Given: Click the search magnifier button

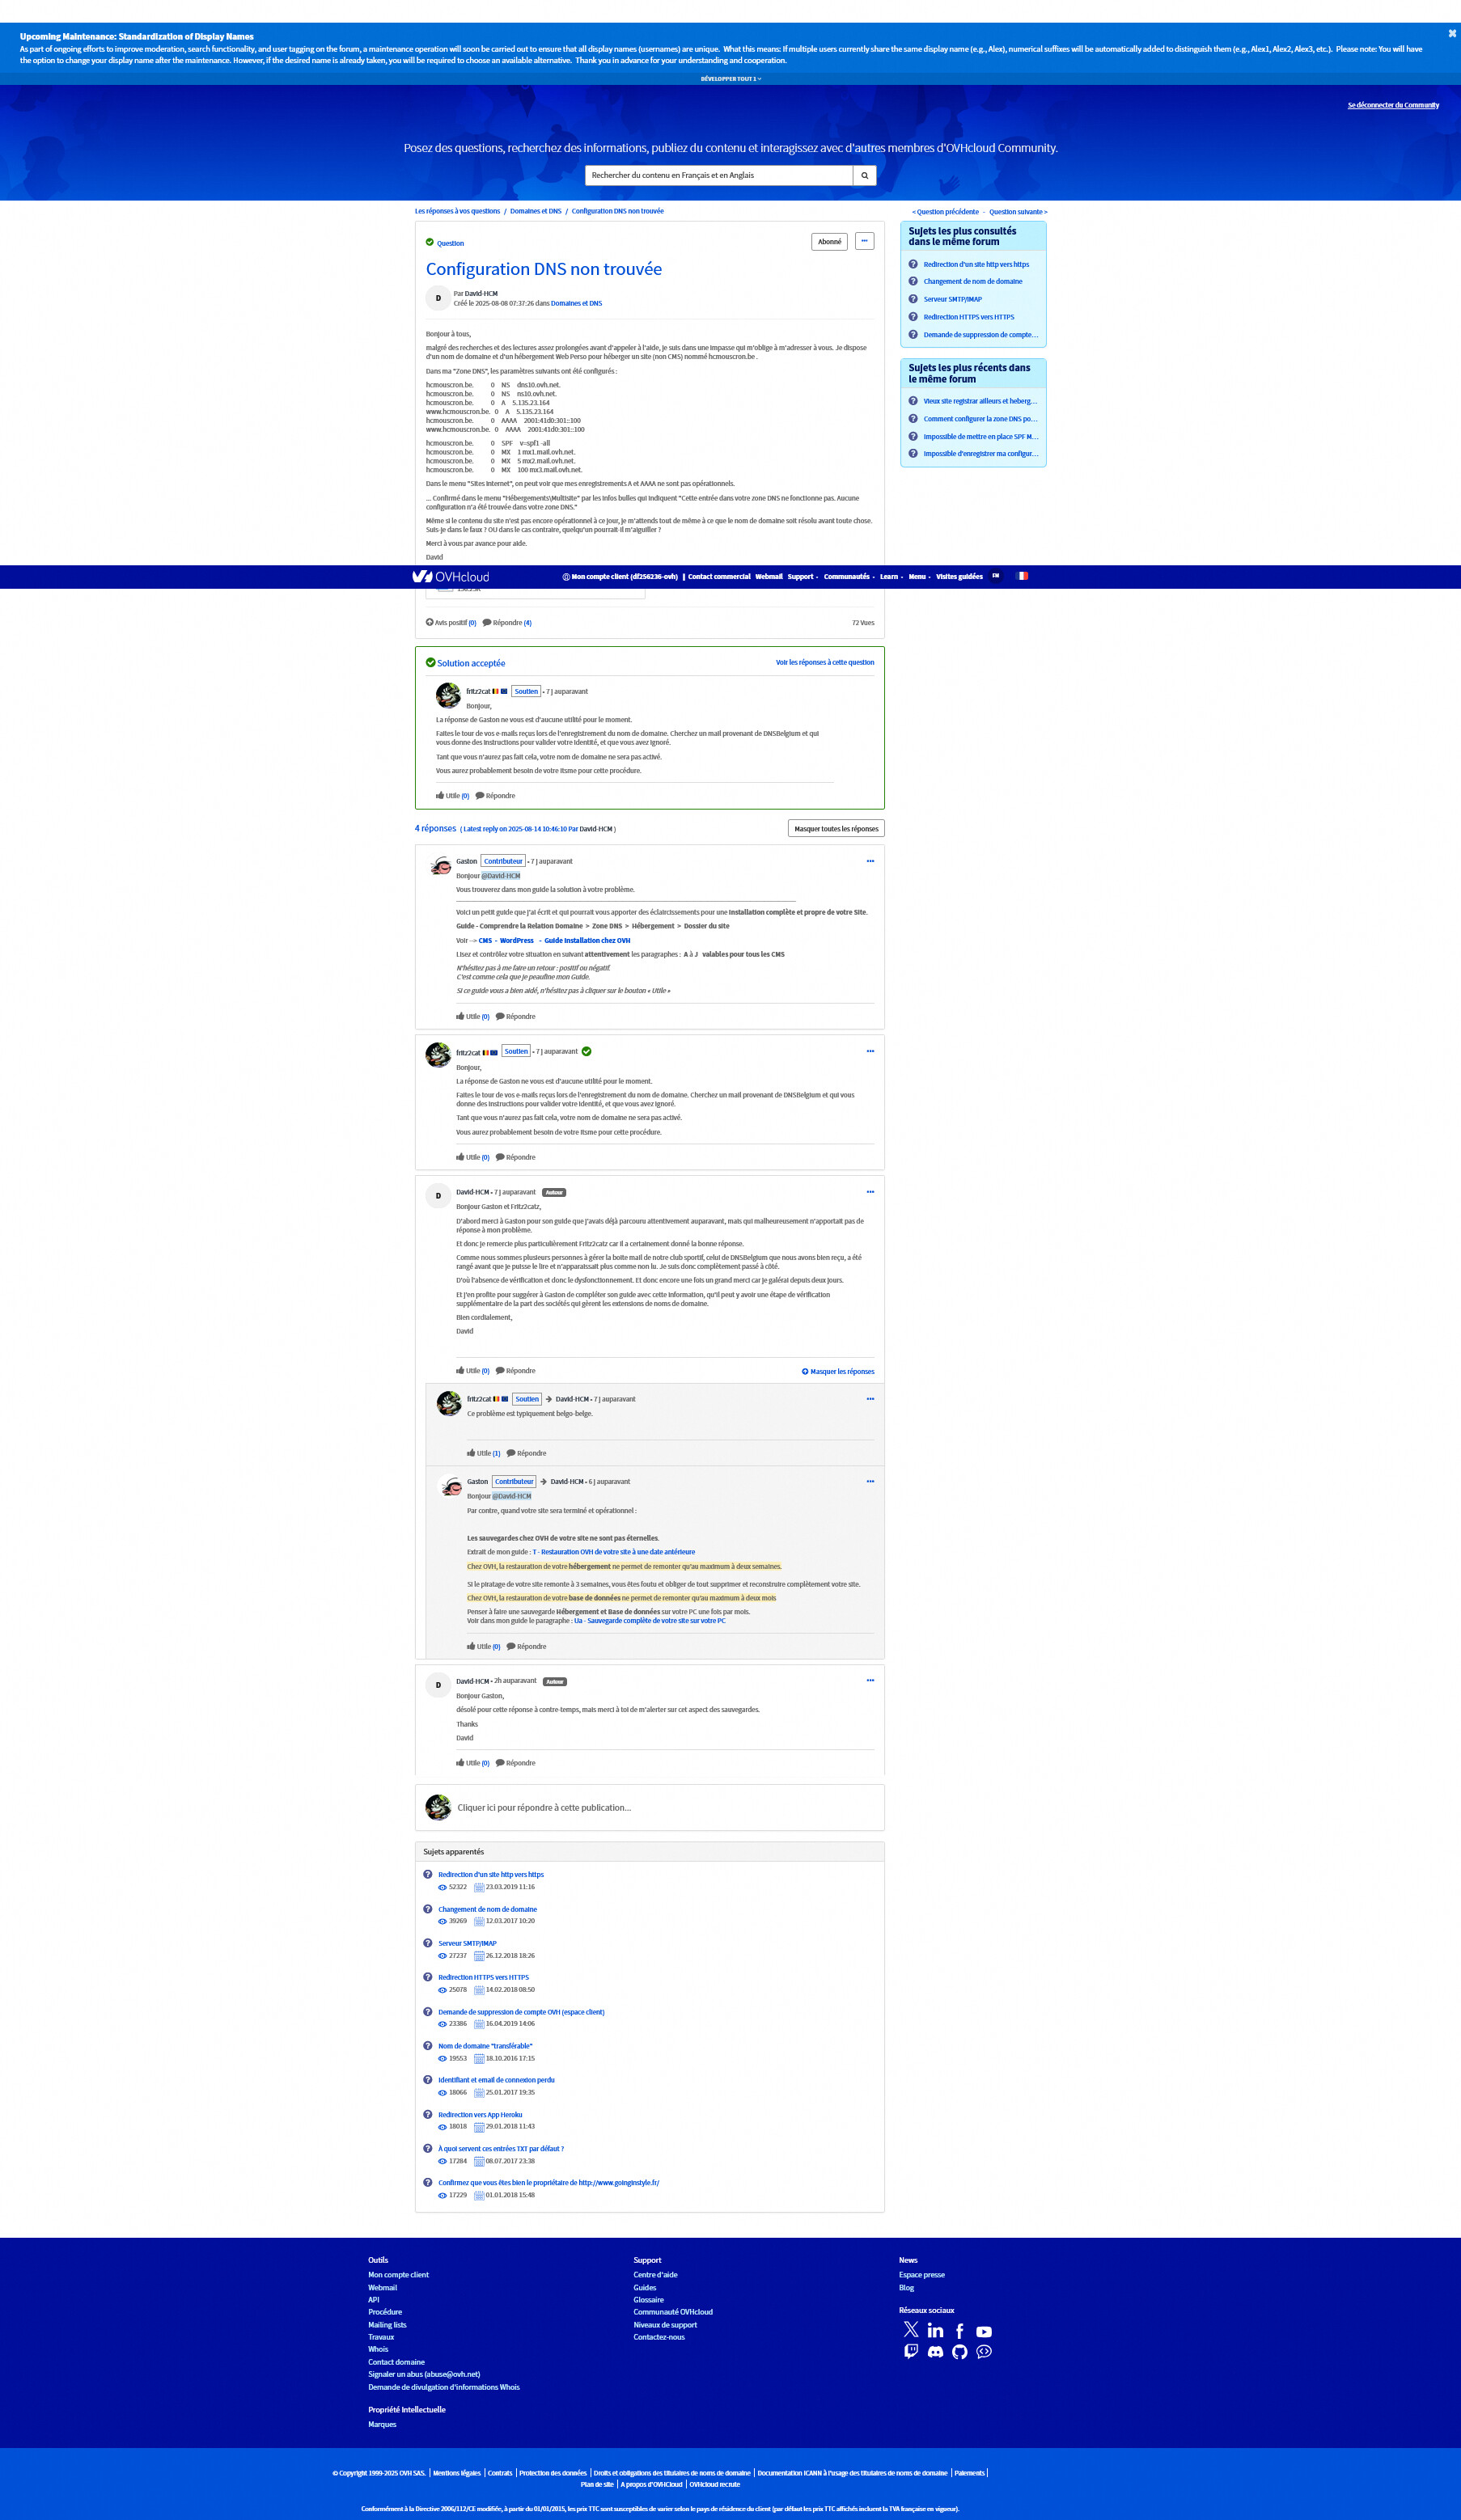Looking at the screenshot, I should click(x=864, y=175).
